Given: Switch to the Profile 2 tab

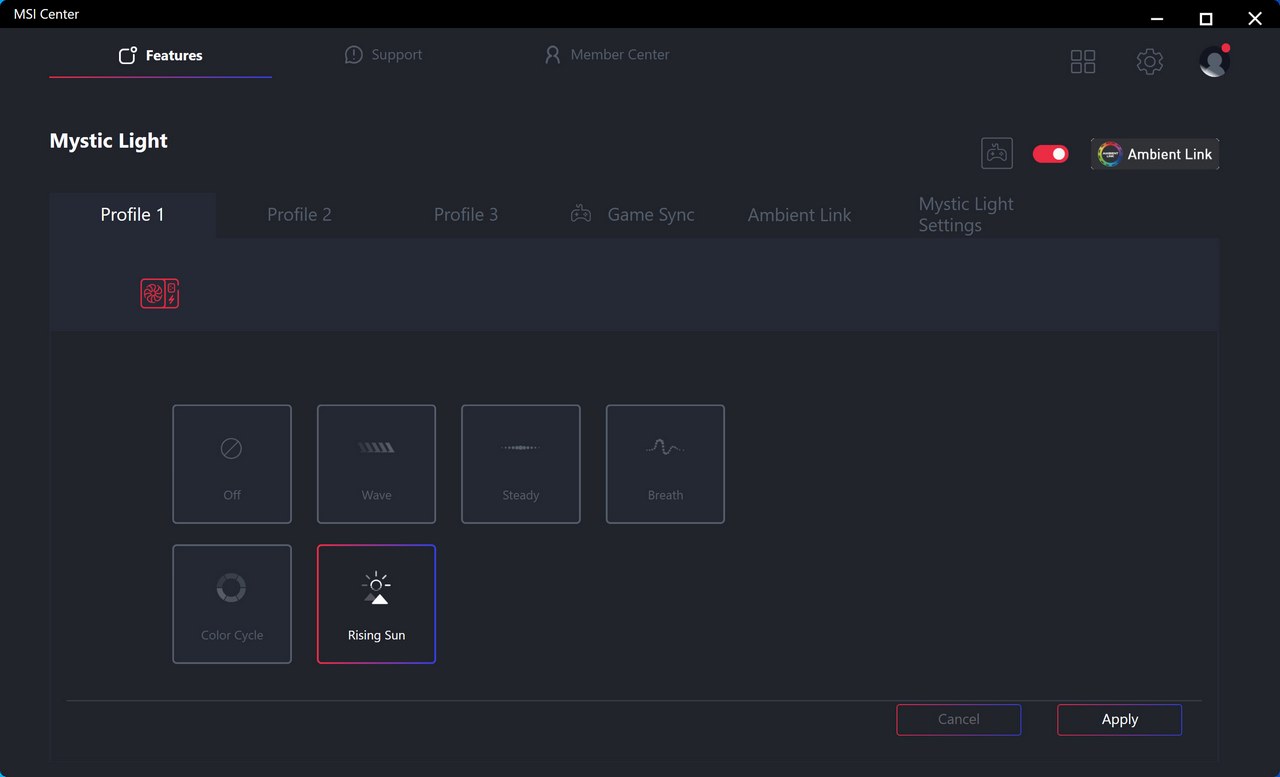Looking at the screenshot, I should tap(299, 215).
